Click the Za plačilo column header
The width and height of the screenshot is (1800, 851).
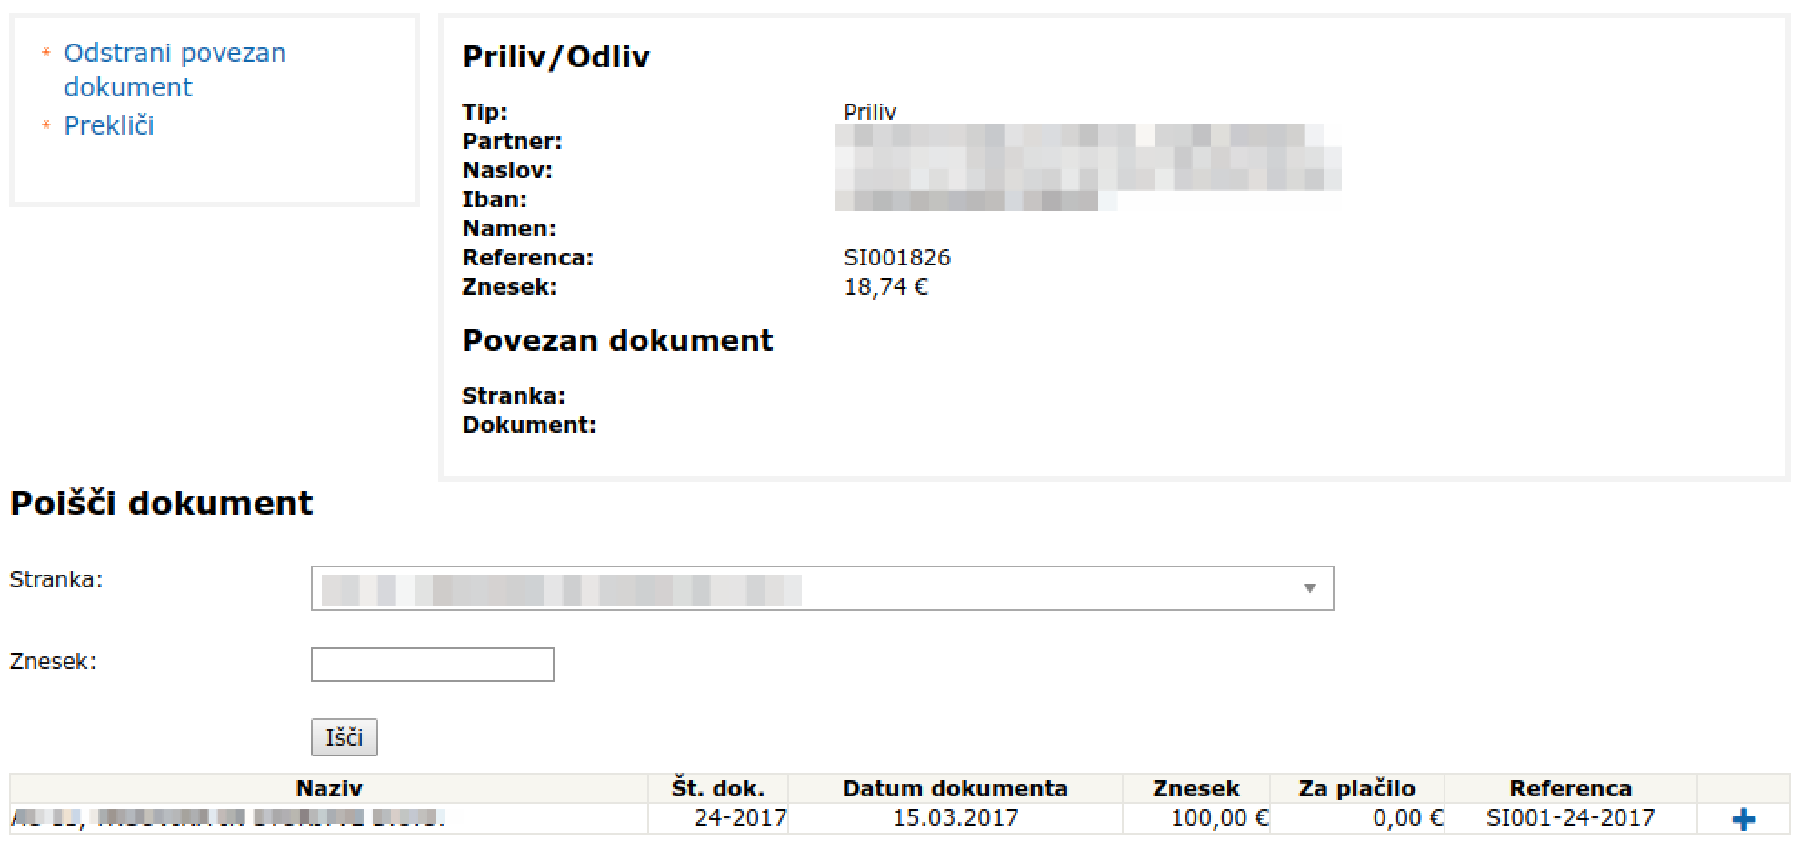(1356, 788)
